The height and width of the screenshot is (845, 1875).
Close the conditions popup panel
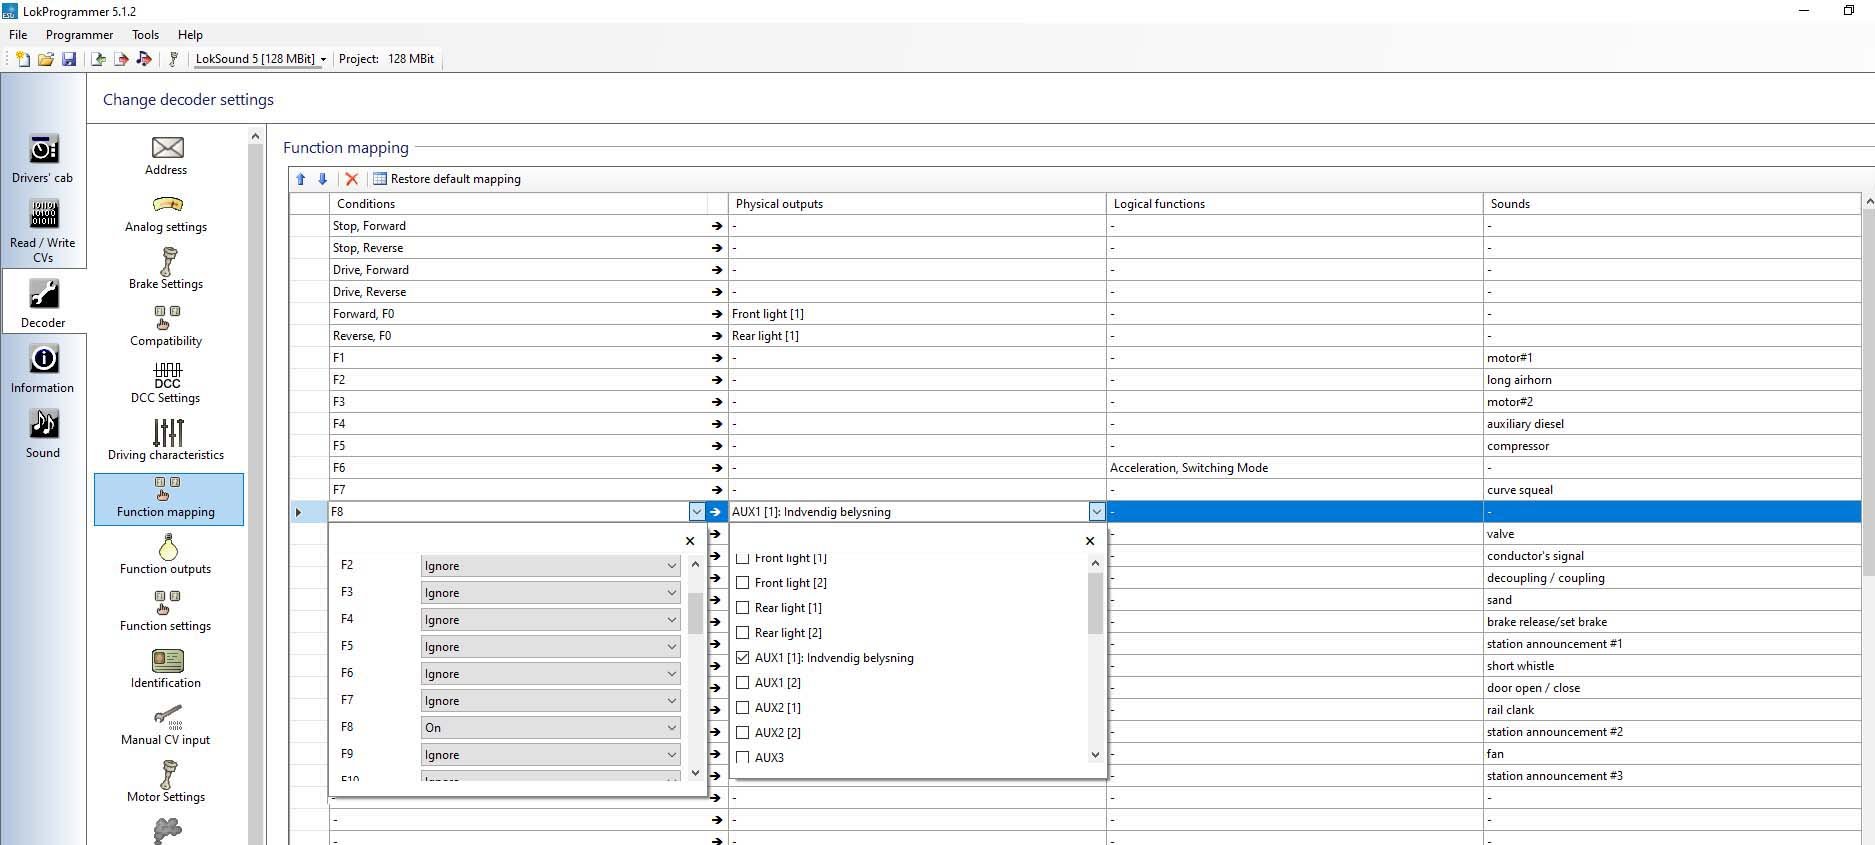(x=690, y=541)
